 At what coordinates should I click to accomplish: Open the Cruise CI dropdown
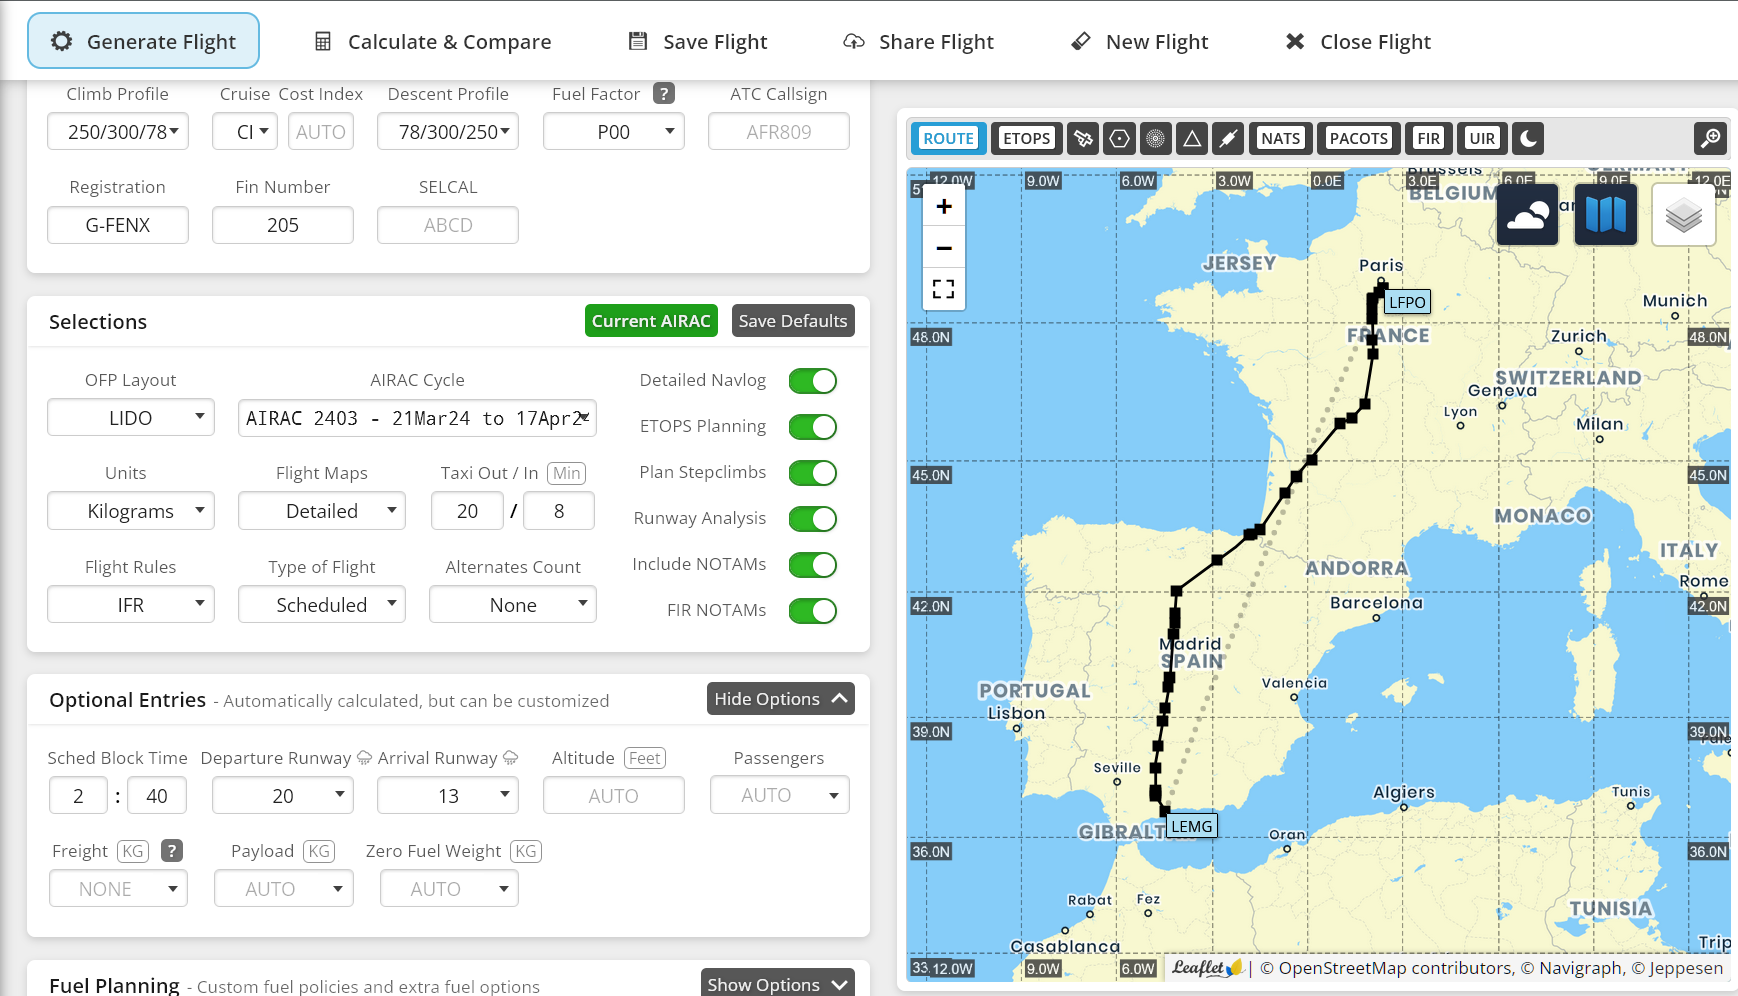[x=245, y=131]
